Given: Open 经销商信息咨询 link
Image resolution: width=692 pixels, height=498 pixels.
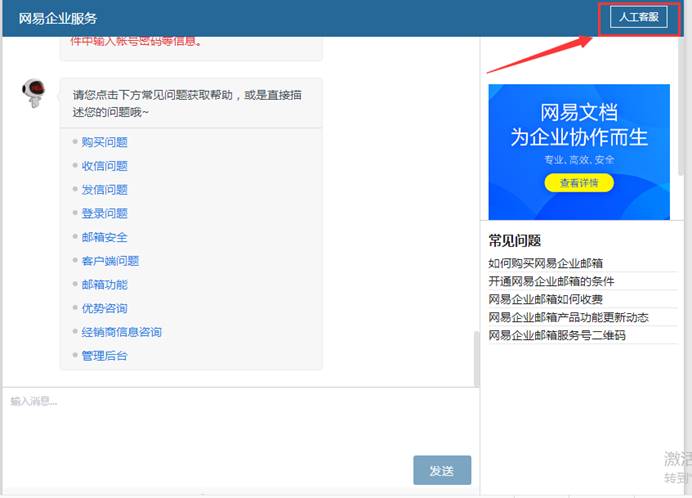Looking at the screenshot, I should pos(122,332).
